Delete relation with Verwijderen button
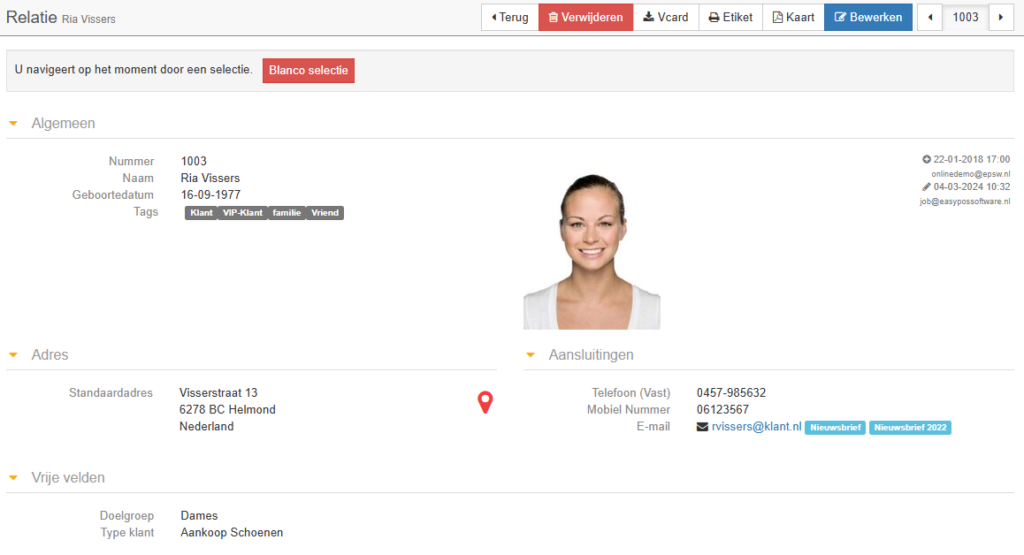The image size is (1024, 555). (586, 18)
